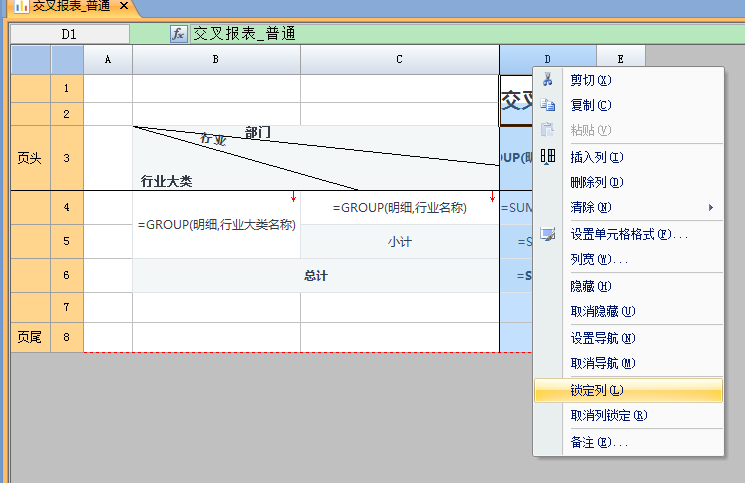Click 设置导航 menu item
This screenshot has height=483, width=745.
(602, 338)
